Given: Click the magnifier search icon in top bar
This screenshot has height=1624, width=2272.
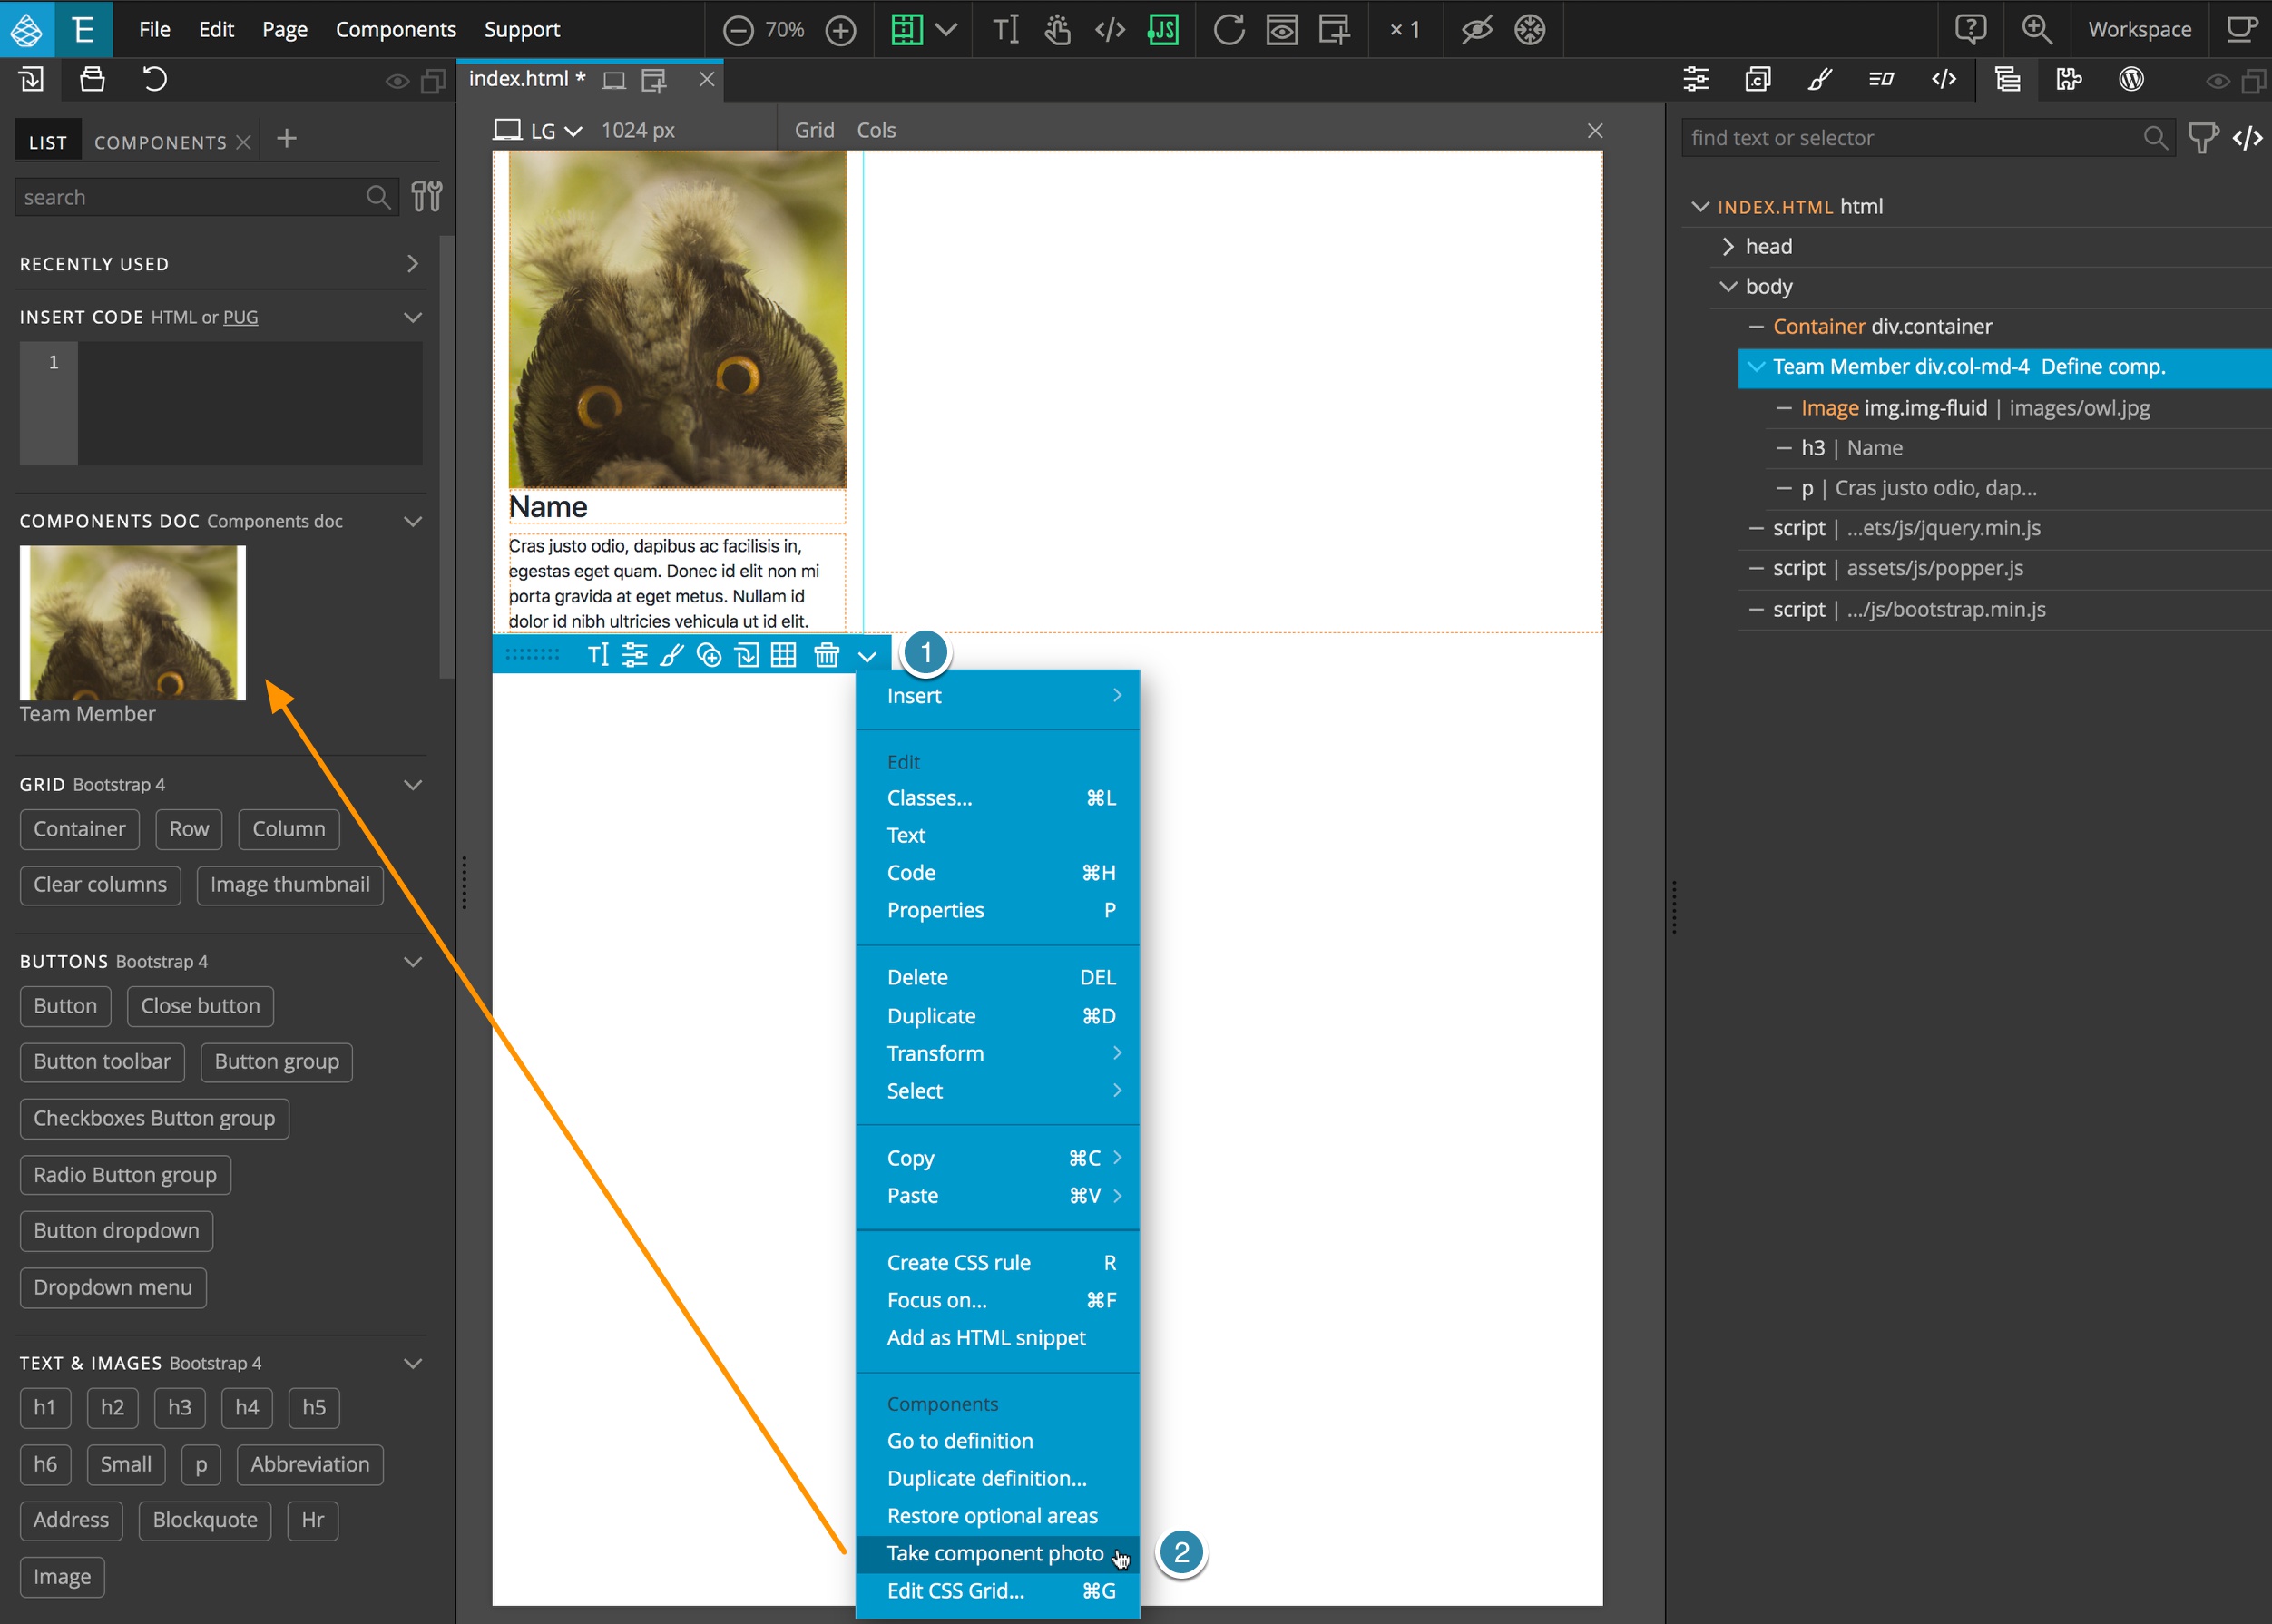Looking at the screenshot, I should click(2037, 29).
